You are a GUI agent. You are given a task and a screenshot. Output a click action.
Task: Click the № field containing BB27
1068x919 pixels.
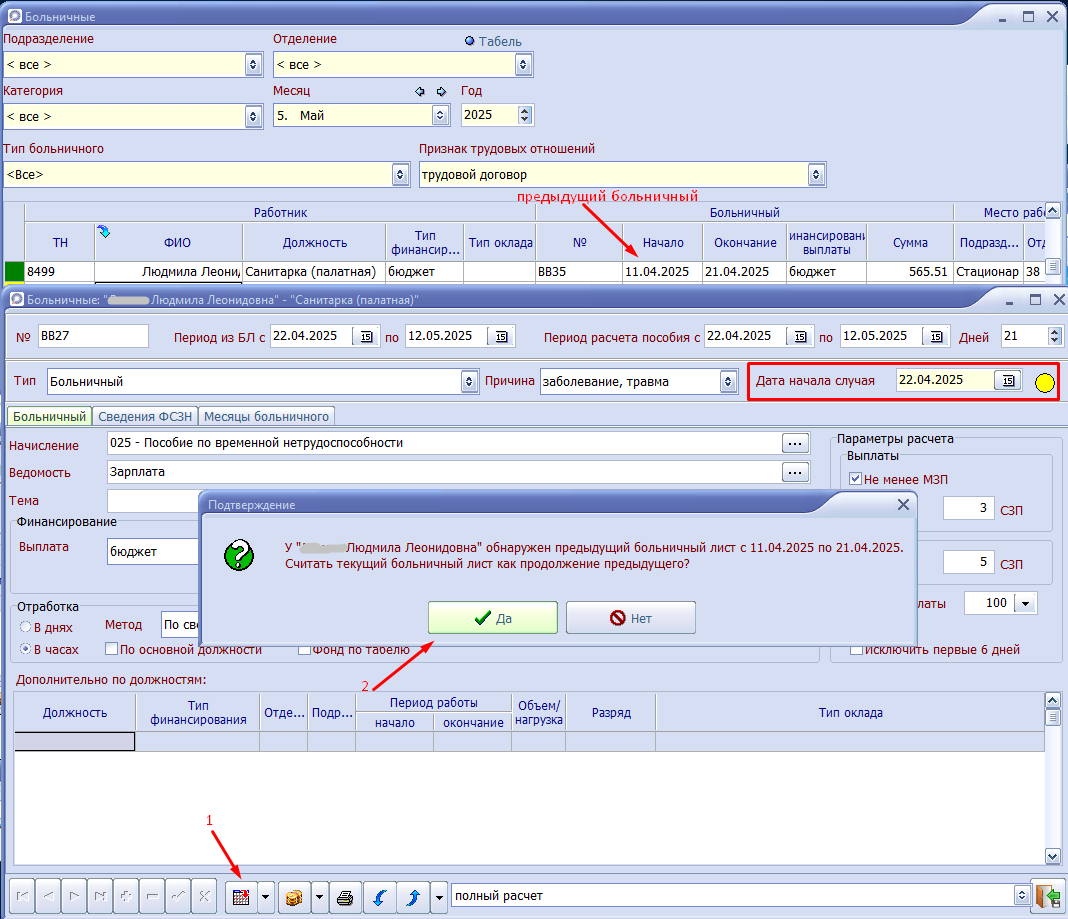(93, 336)
